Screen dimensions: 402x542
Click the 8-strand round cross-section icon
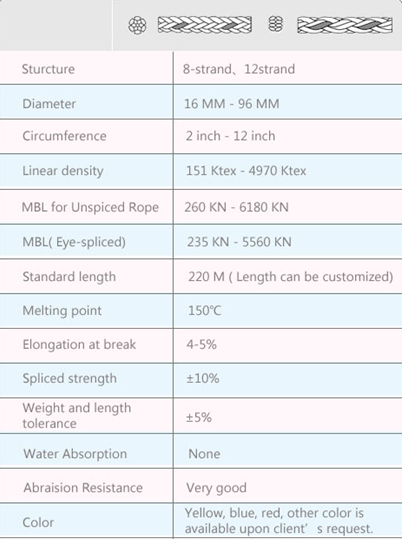click(137, 25)
